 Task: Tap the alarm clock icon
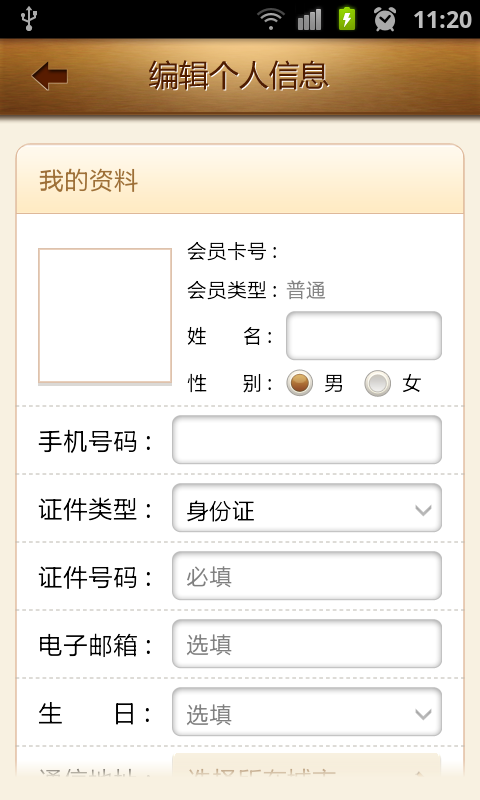pos(385,19)
